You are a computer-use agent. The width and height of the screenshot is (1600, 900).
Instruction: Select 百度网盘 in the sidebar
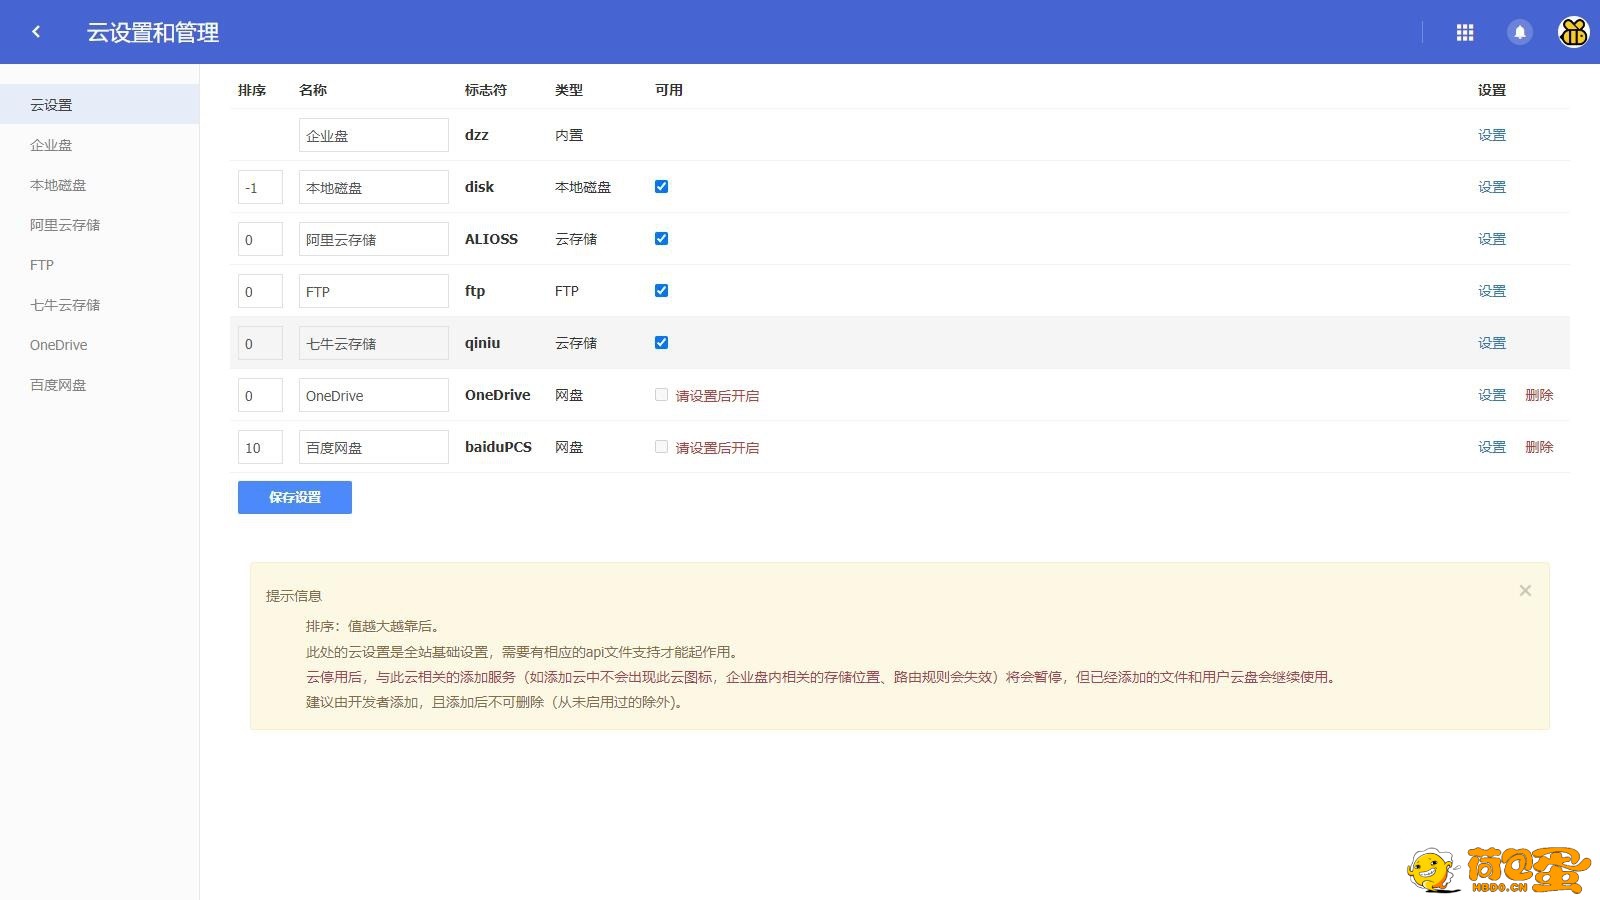[x=100, y=385]
